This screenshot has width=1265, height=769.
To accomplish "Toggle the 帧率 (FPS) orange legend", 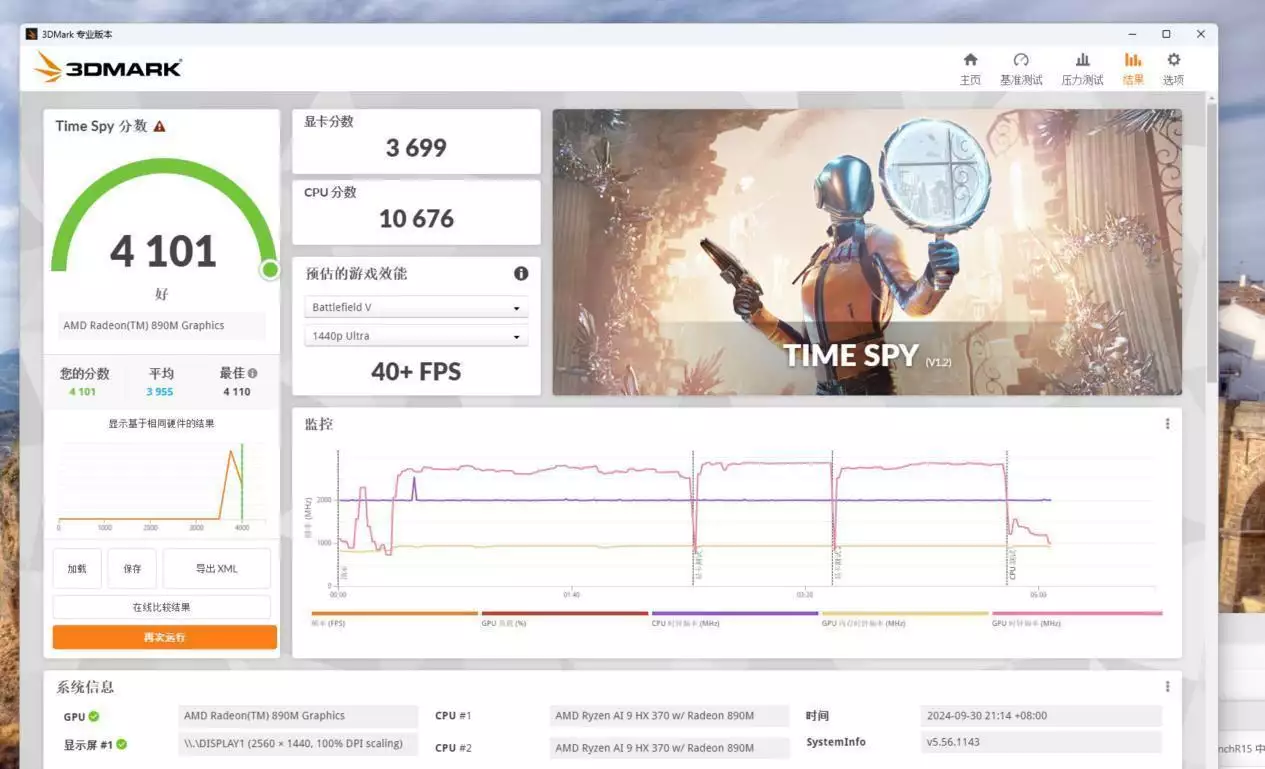I will click(395, 618).
